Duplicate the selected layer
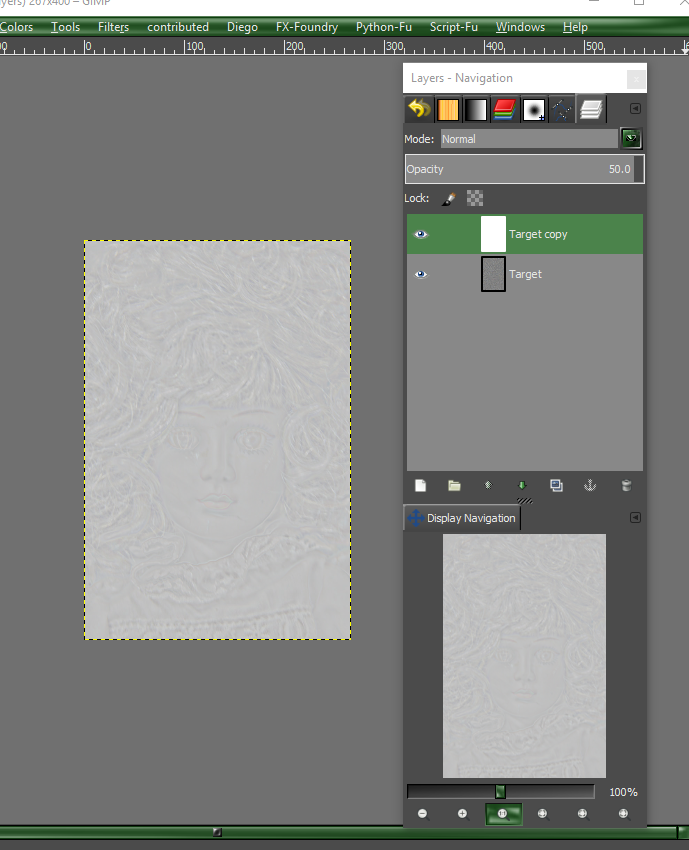The width and height of the screenshot is (689, 850). (556, 485)
